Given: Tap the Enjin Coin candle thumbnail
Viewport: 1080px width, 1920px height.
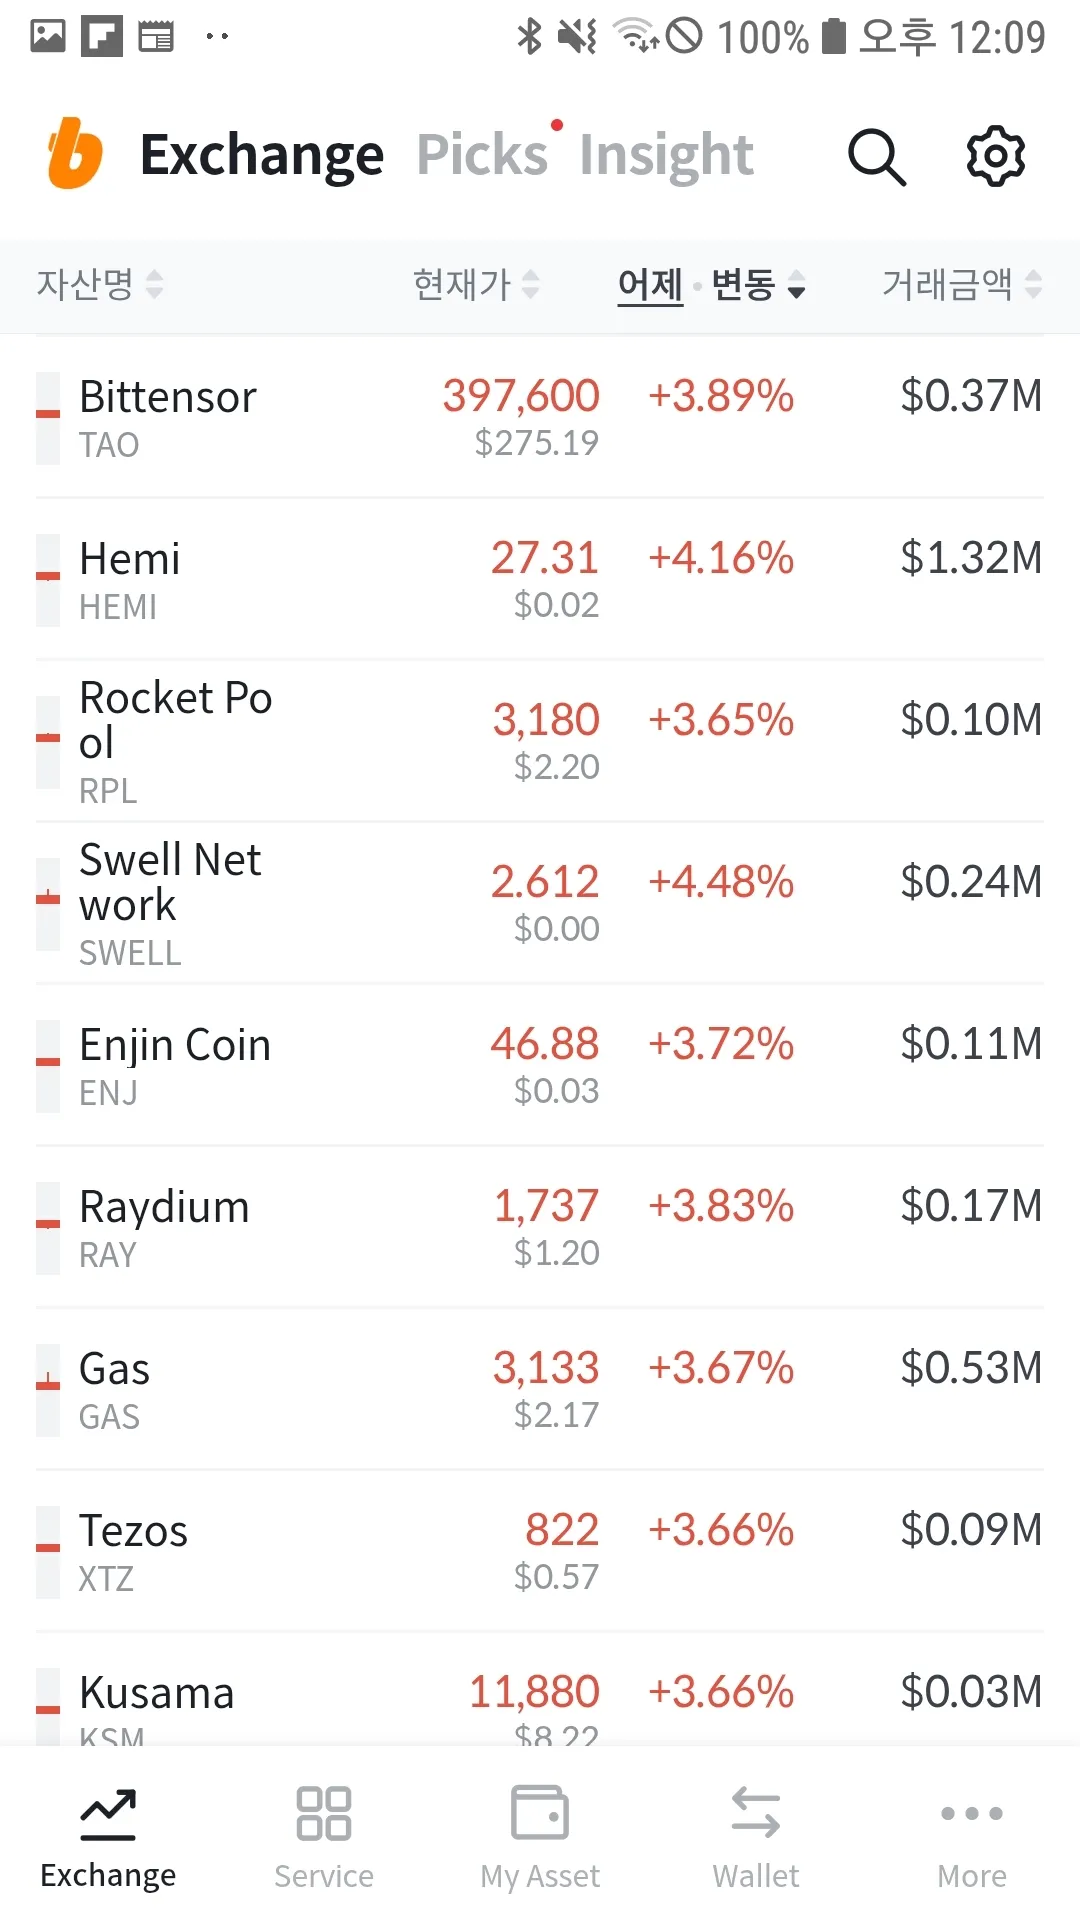Looking at the screenshot, I should tap(48, 1066).
